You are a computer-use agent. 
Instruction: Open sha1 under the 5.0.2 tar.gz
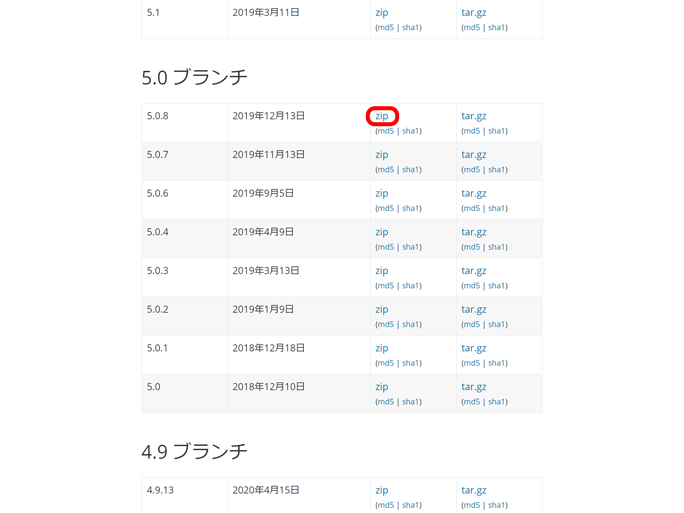(497, 325)
